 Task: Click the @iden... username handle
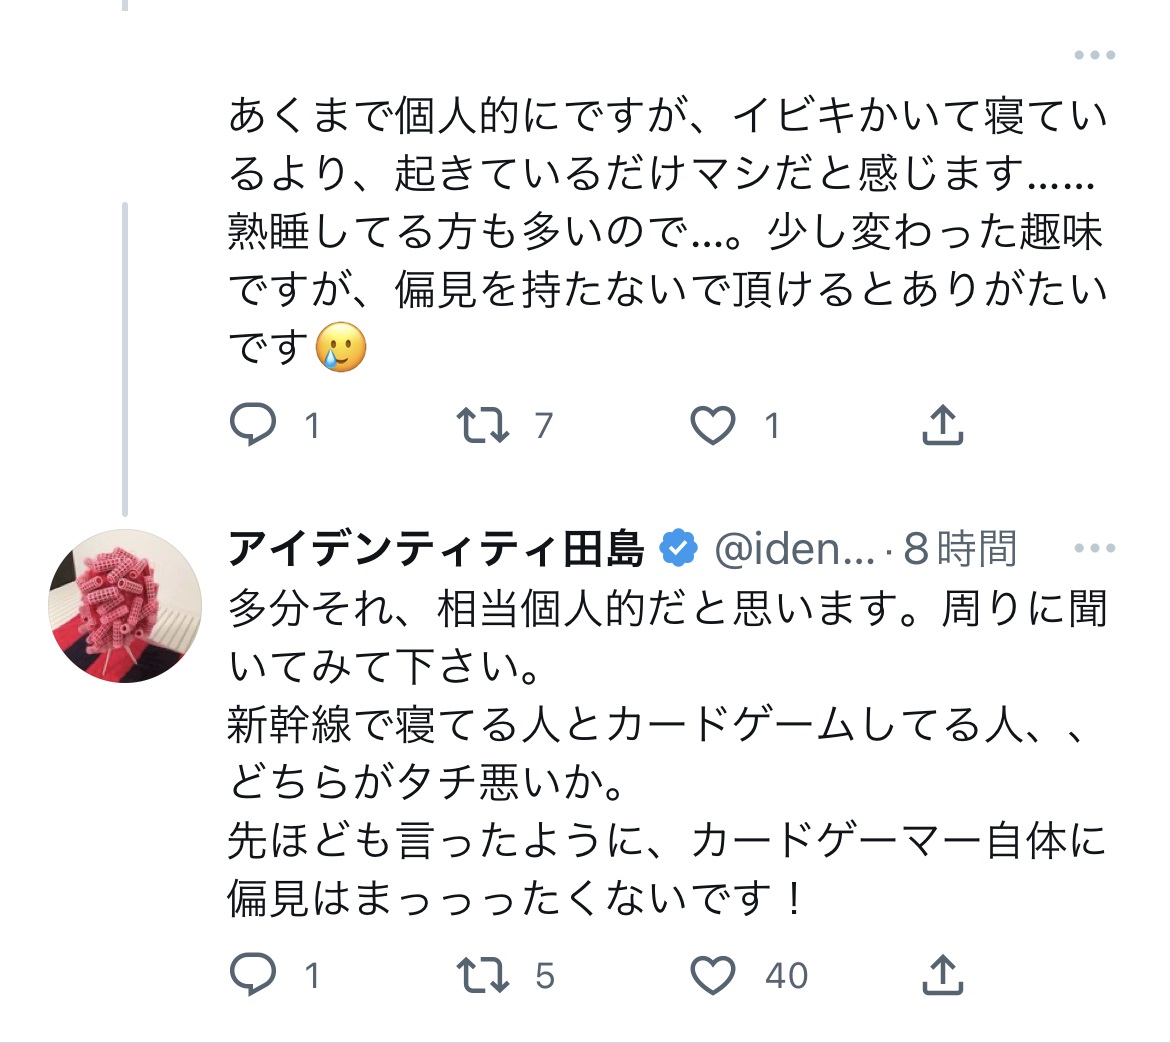(794, 548)
